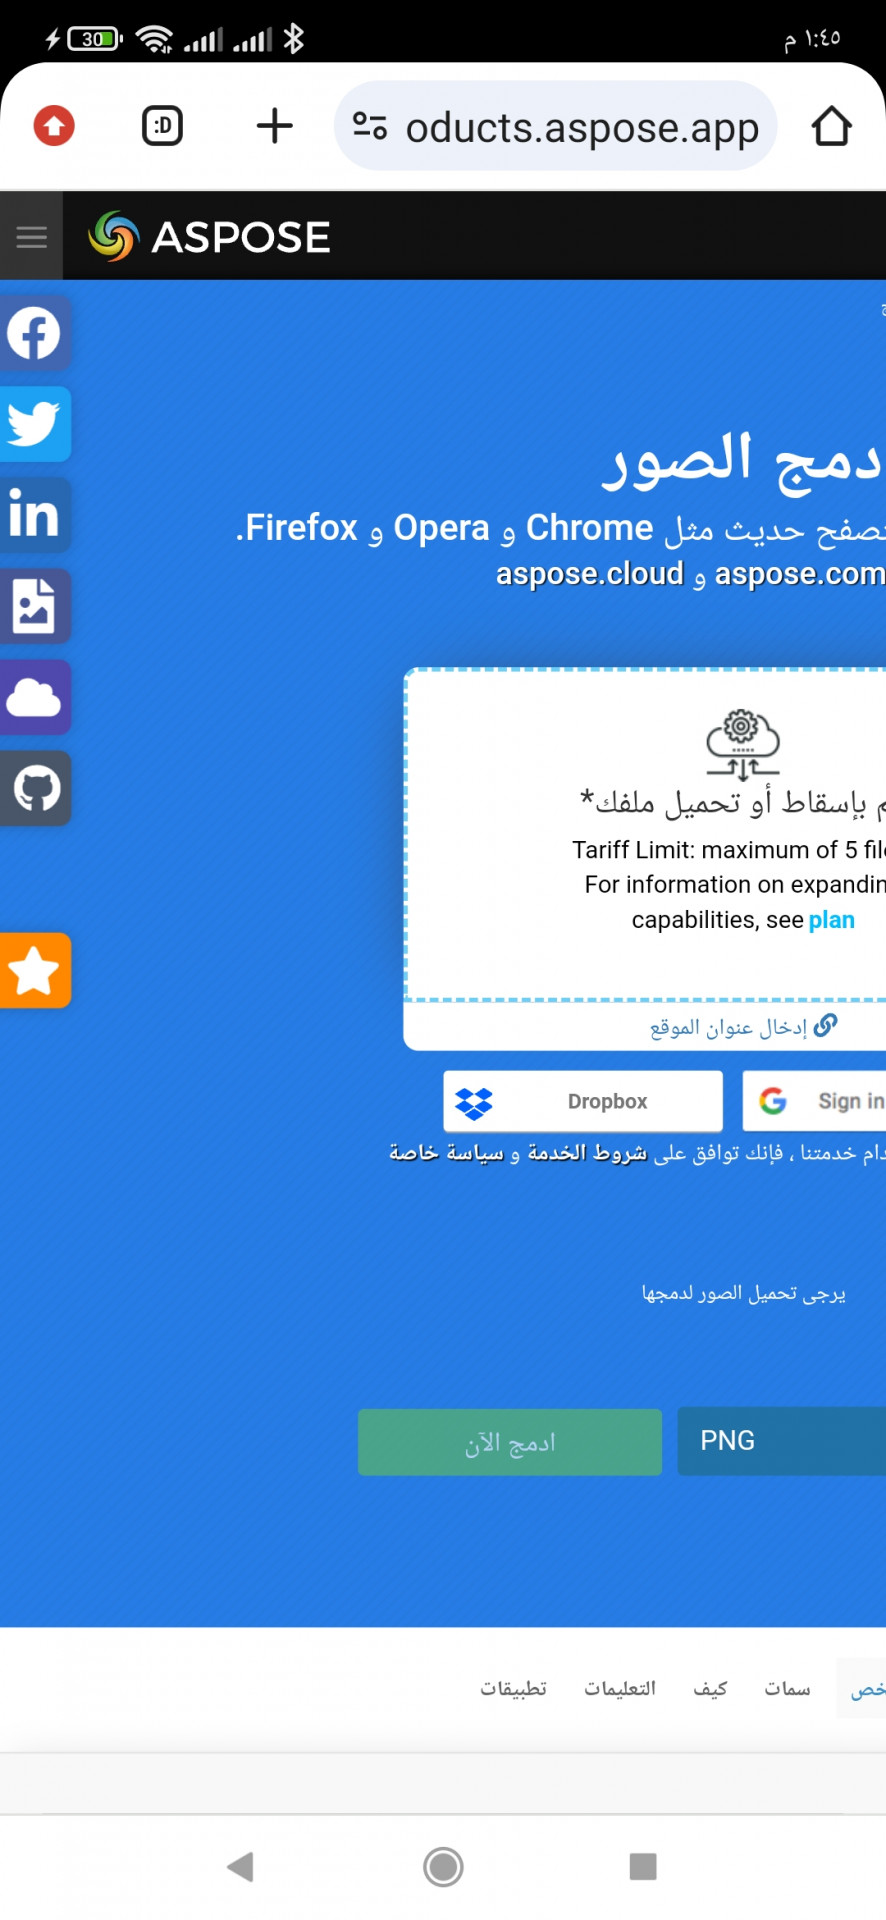Click the يرجى تحميل الصور لدمجها message
The image size is (886, 1920).
(x=744, y=1293)
